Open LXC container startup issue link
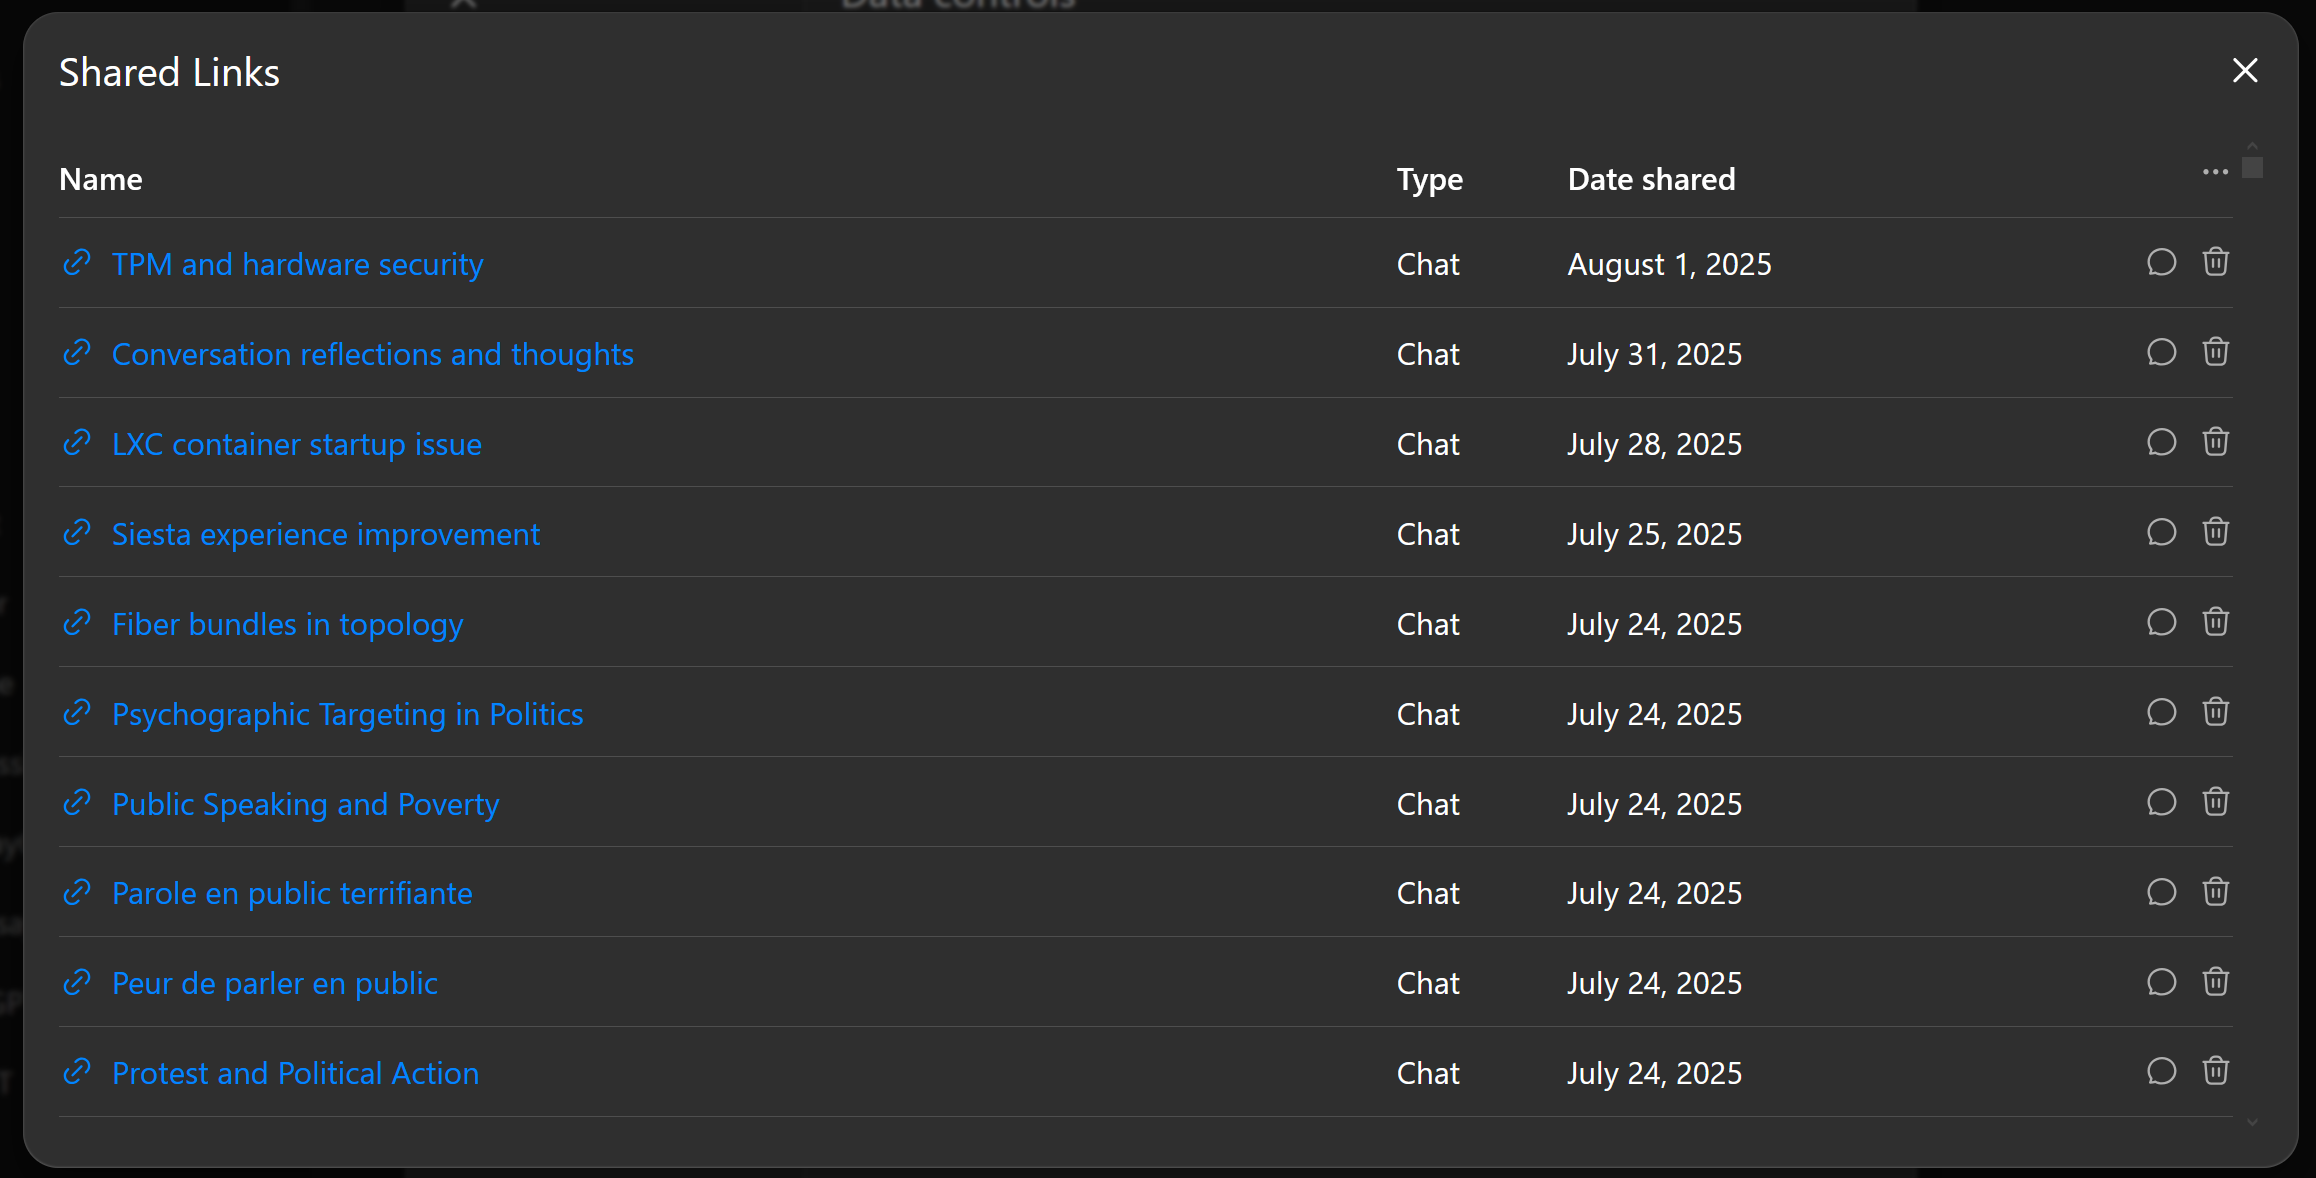The height and width of the screenshot is (1178, 2316). [x=297, y=444]
